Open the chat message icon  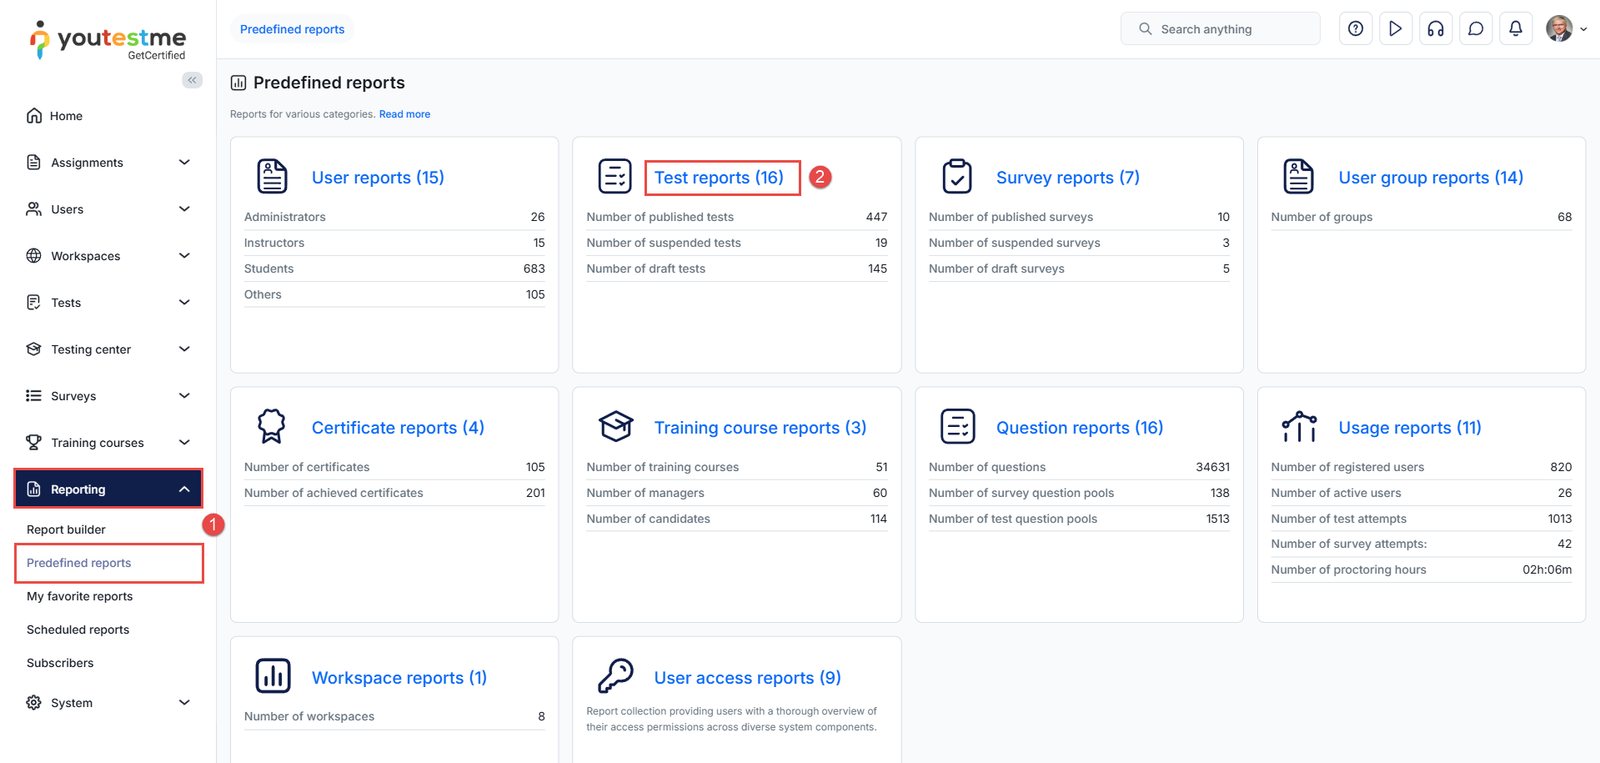tap(1475, 29)
